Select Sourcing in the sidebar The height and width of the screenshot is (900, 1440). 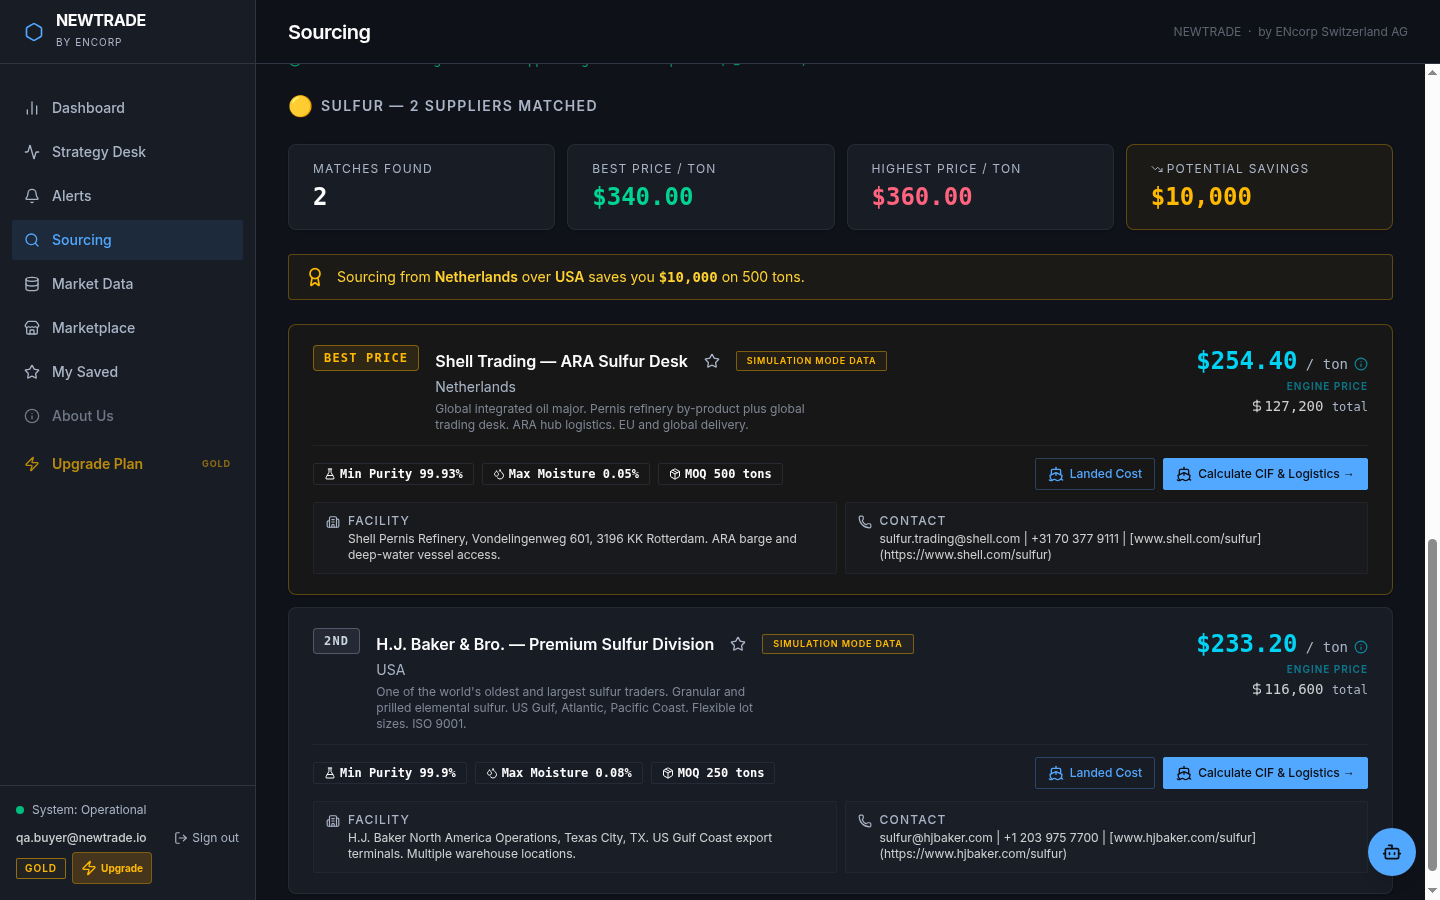[127, 240]
